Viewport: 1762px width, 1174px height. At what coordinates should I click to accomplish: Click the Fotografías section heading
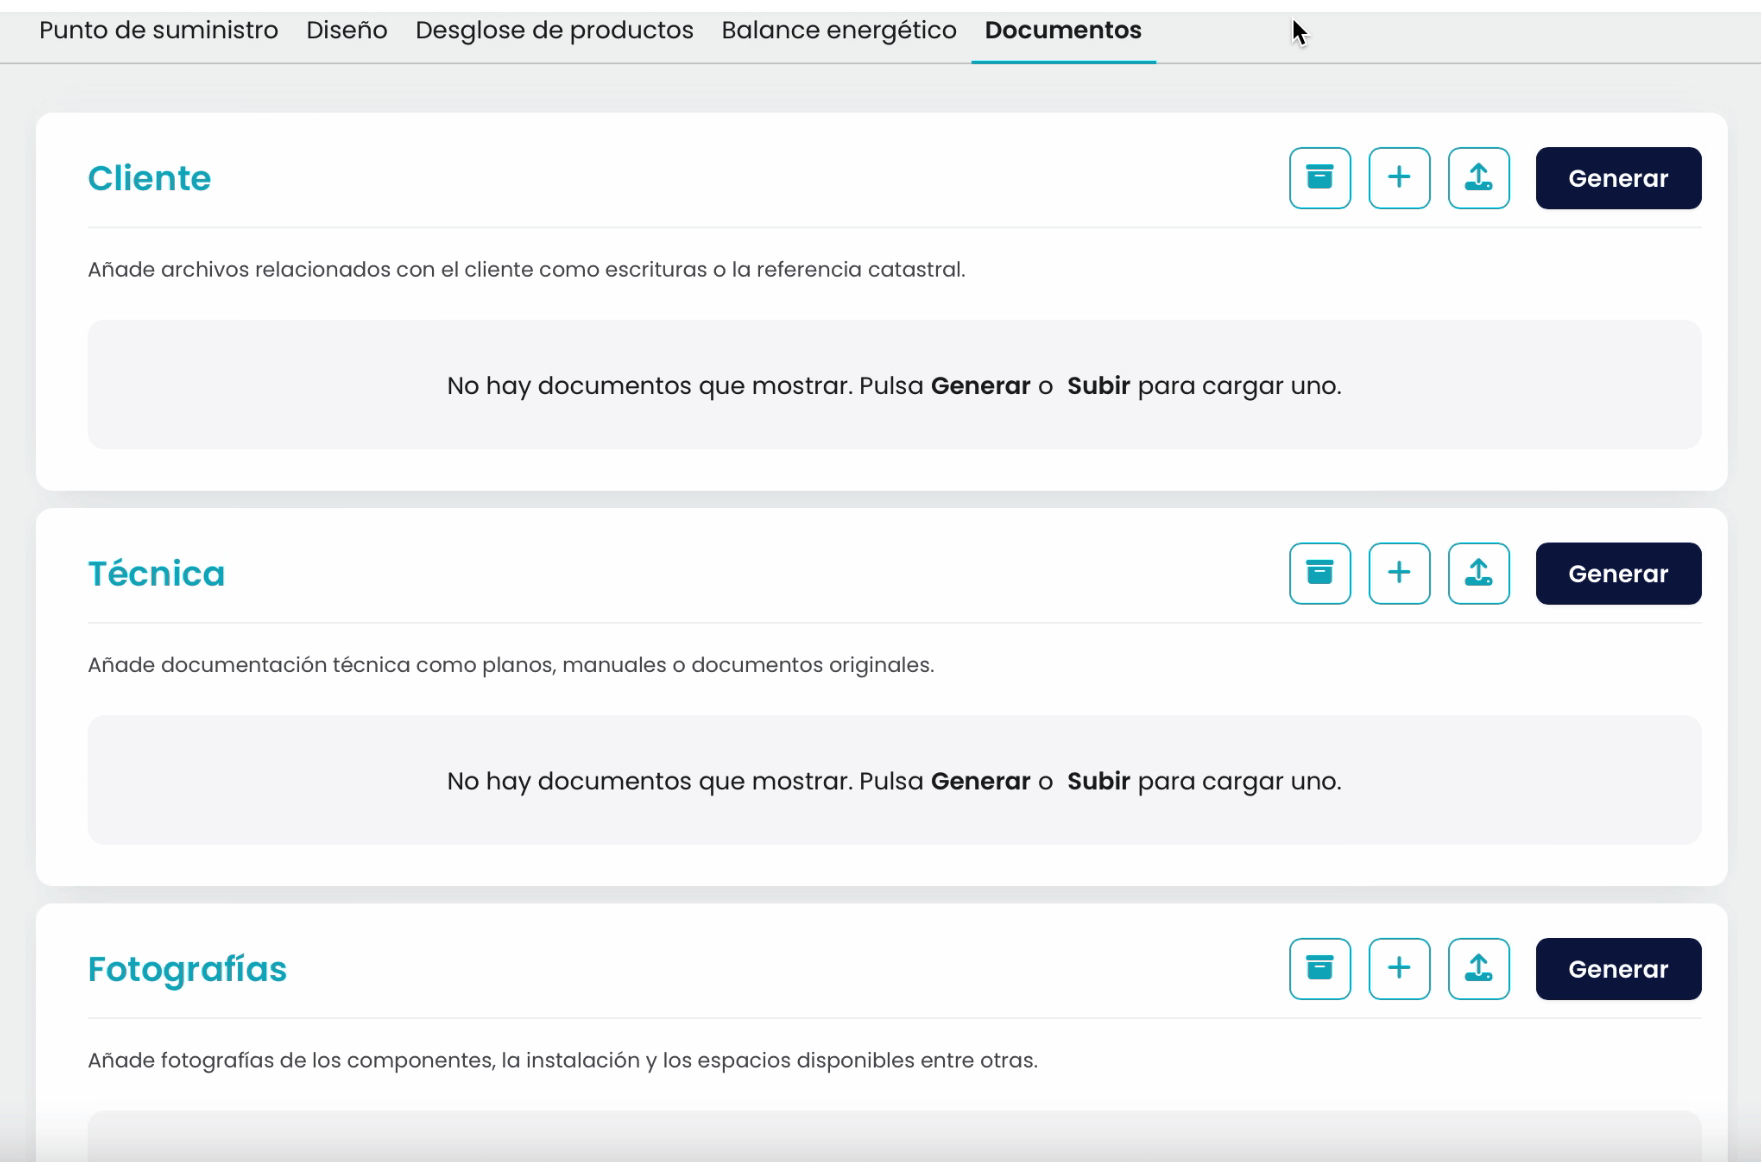tap(187, 969)
